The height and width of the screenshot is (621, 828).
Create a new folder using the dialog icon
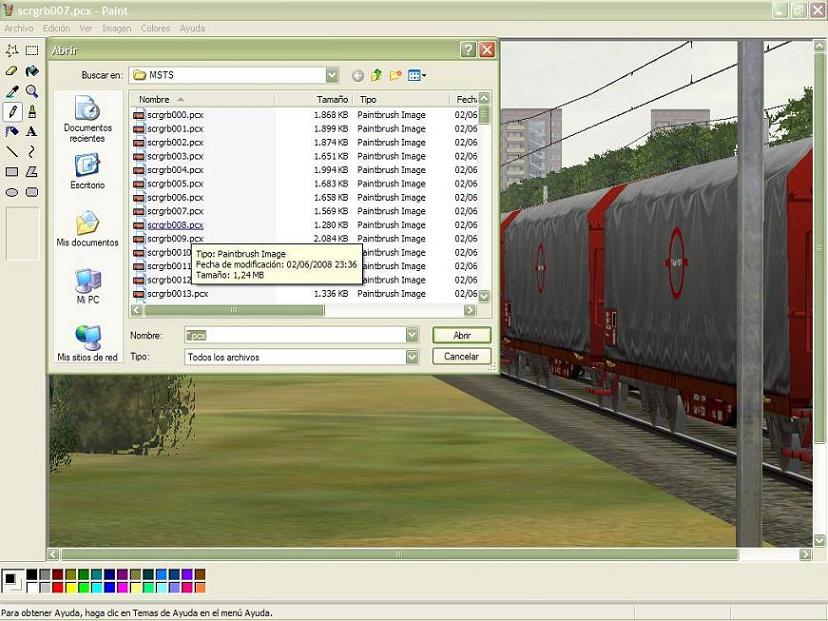click(x=396, y=75)
